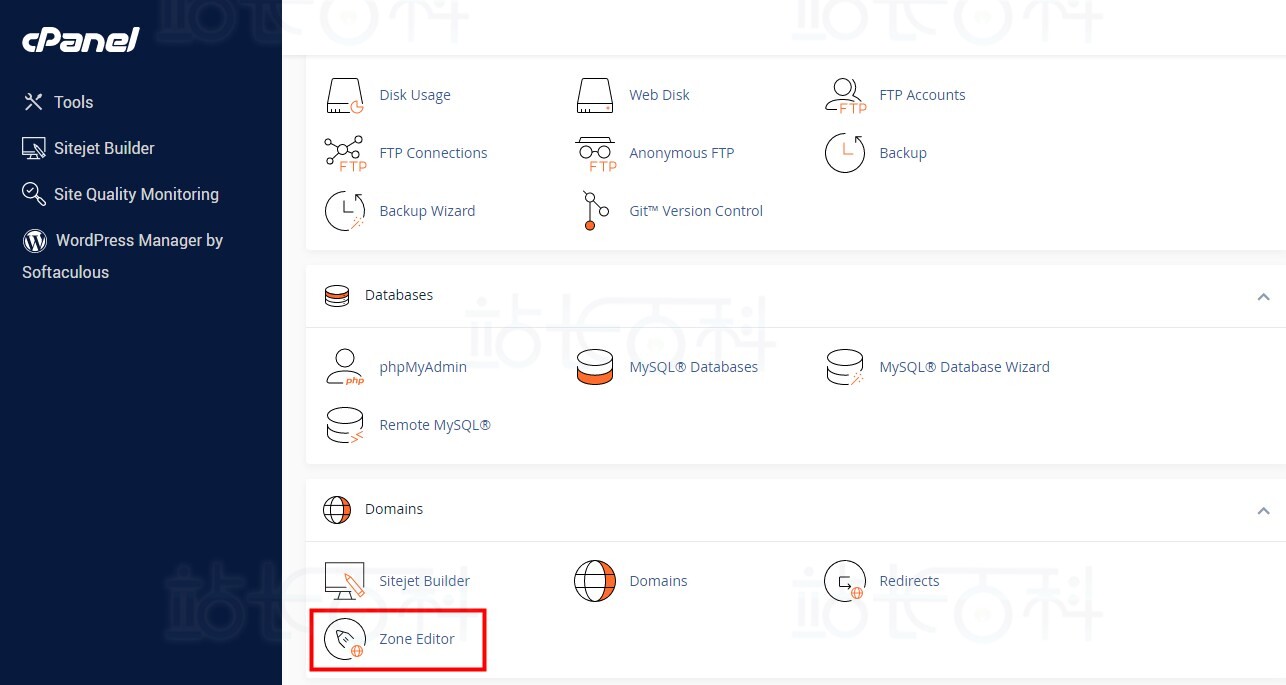Open the MySQL® Database Wizard link
Viewport: 1286px width, 685px height.
964,367
